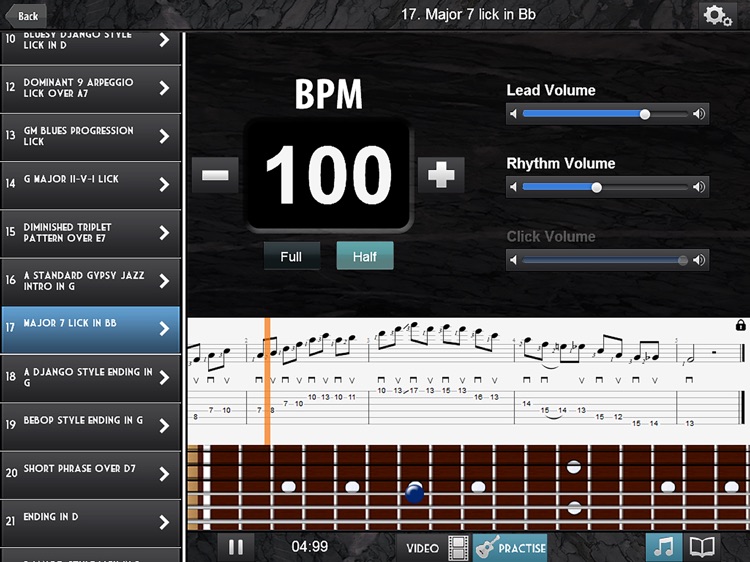The image size is (750, 562).
Task: Click chevron on Gypsy Jazz Intro row
Action: coord(164,281)
